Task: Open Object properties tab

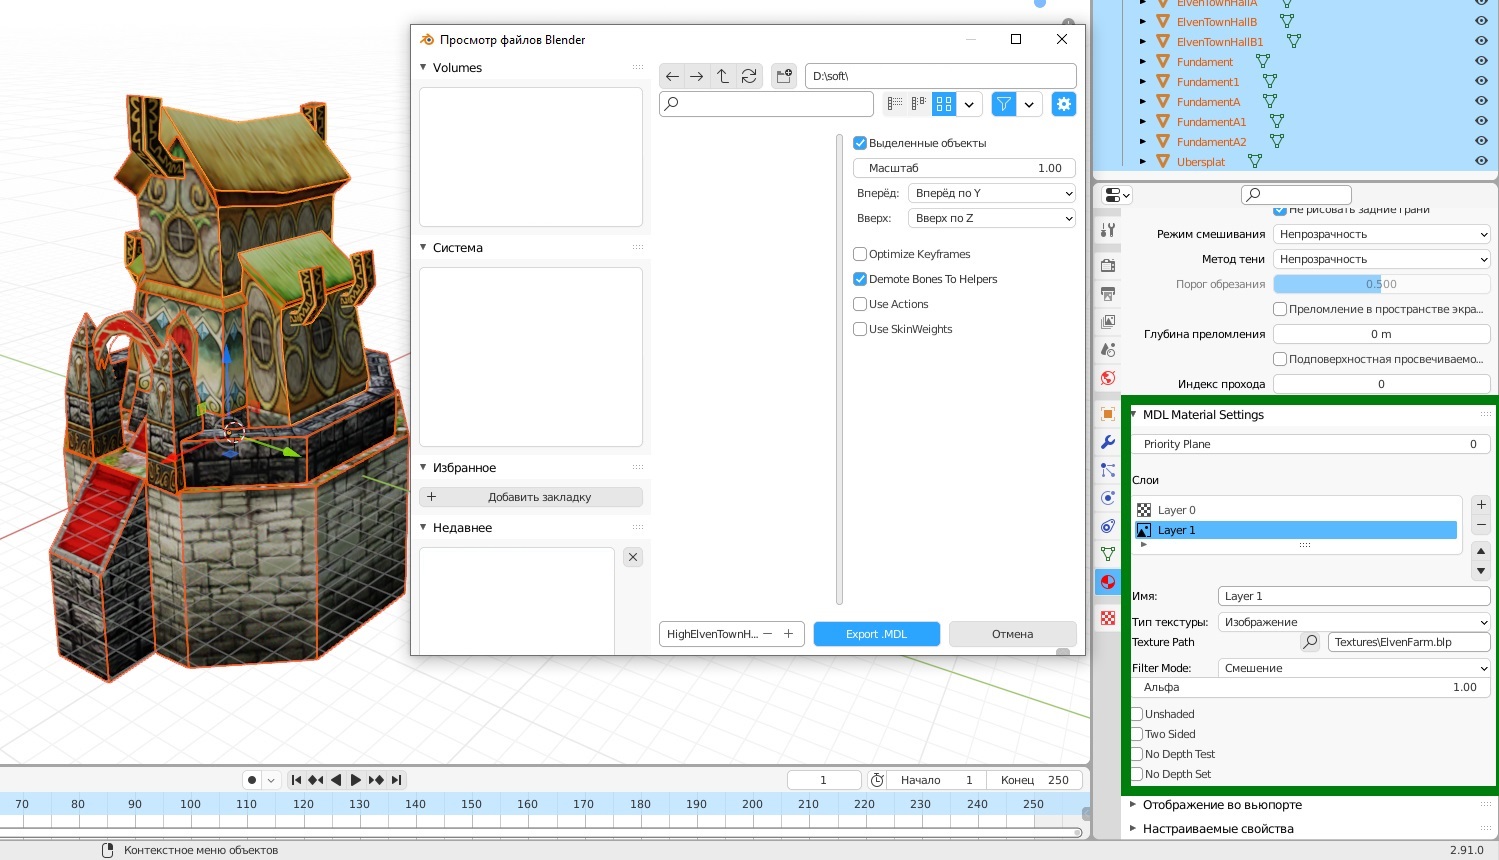Action: click(x=1108, y=414)
